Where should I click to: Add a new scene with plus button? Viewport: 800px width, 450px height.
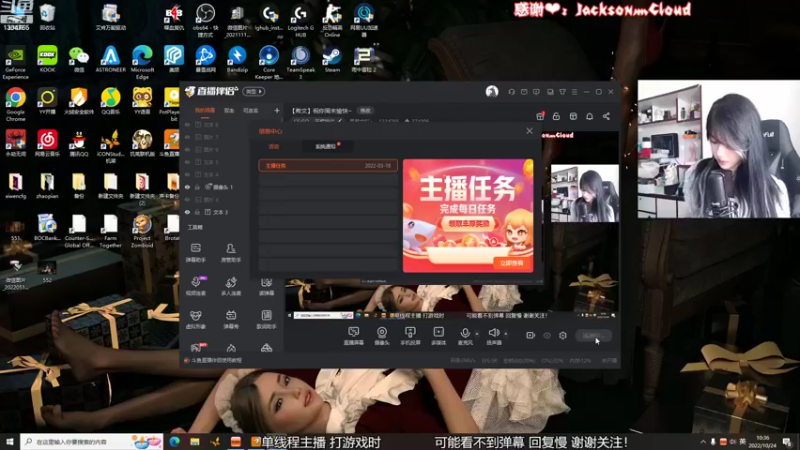click(277, 110)
